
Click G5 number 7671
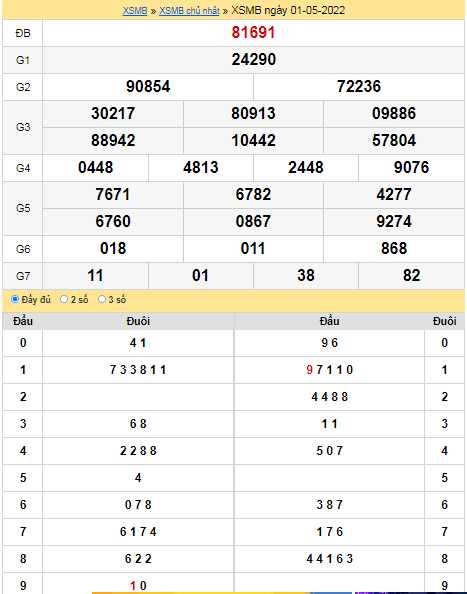point(113,194)
